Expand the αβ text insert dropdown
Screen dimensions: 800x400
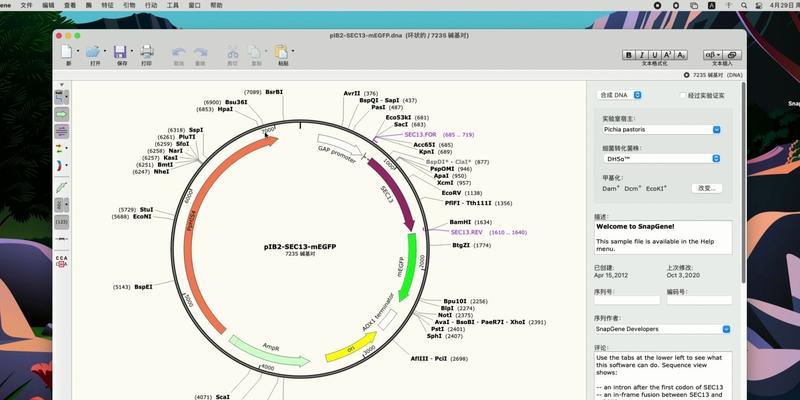pos(713,55)
